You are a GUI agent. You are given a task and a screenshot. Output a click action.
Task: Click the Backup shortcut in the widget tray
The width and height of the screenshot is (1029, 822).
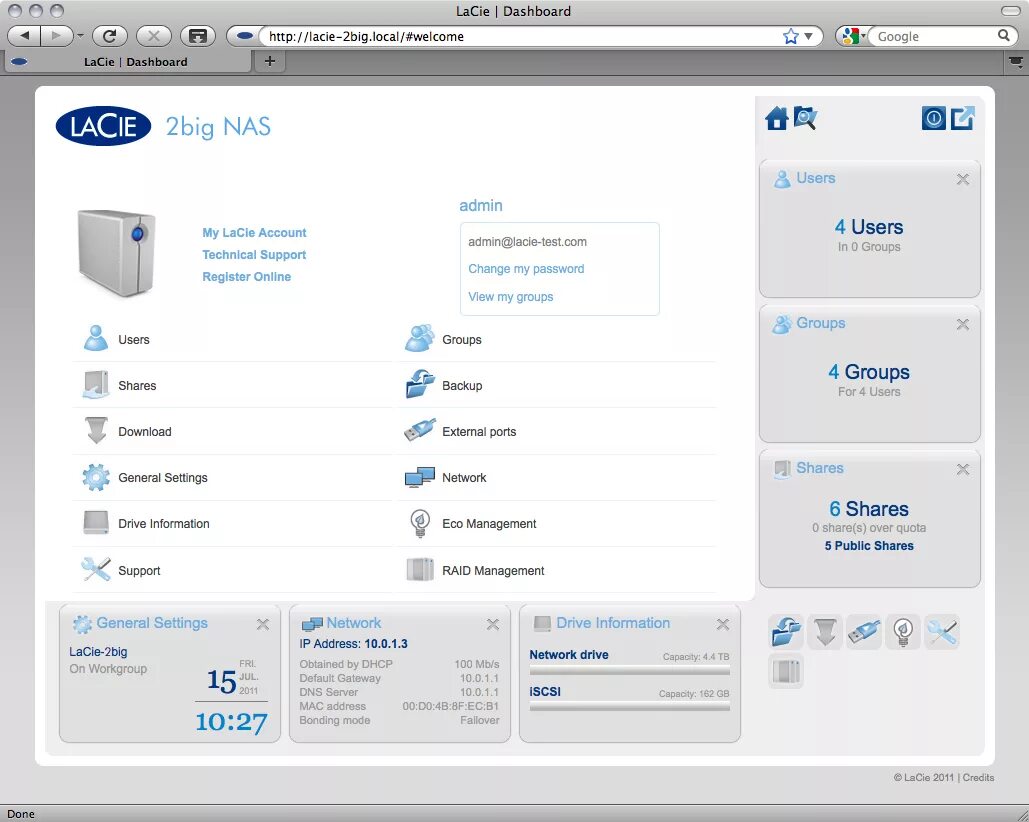(x=786, y=632)
